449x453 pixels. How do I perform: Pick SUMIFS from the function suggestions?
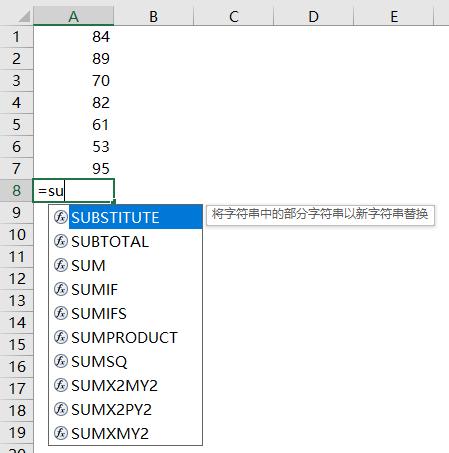pyautogui.click(x=125, y=314)
